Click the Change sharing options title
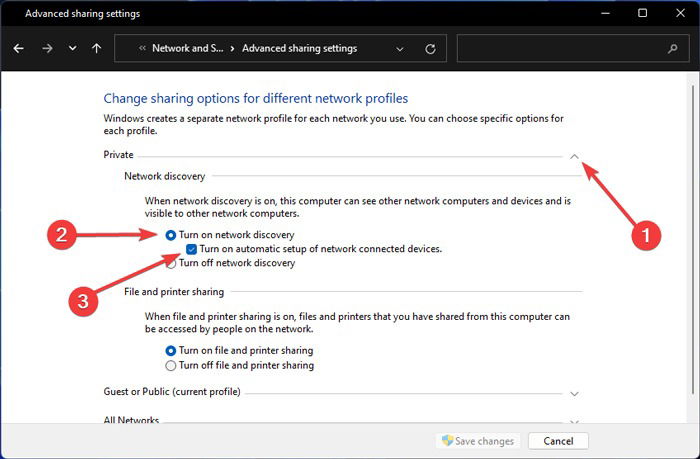 (256, 98)
